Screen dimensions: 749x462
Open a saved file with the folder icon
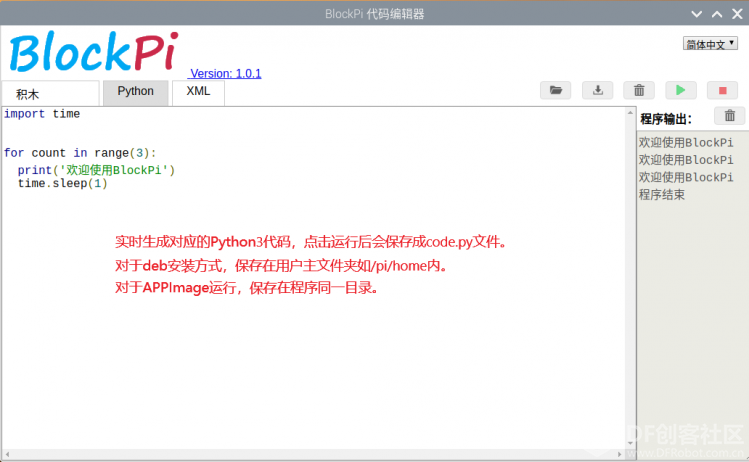pyautogui.click(x=556, y=90)
